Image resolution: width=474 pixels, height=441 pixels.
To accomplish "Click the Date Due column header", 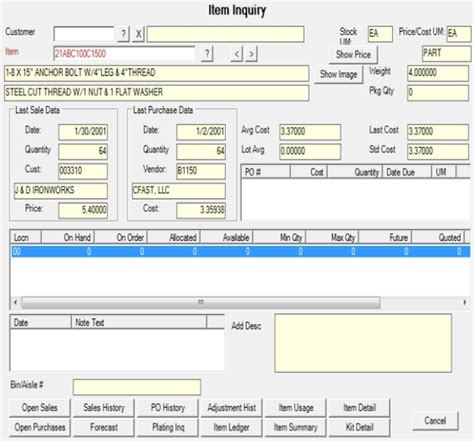I will pos(407,172).
